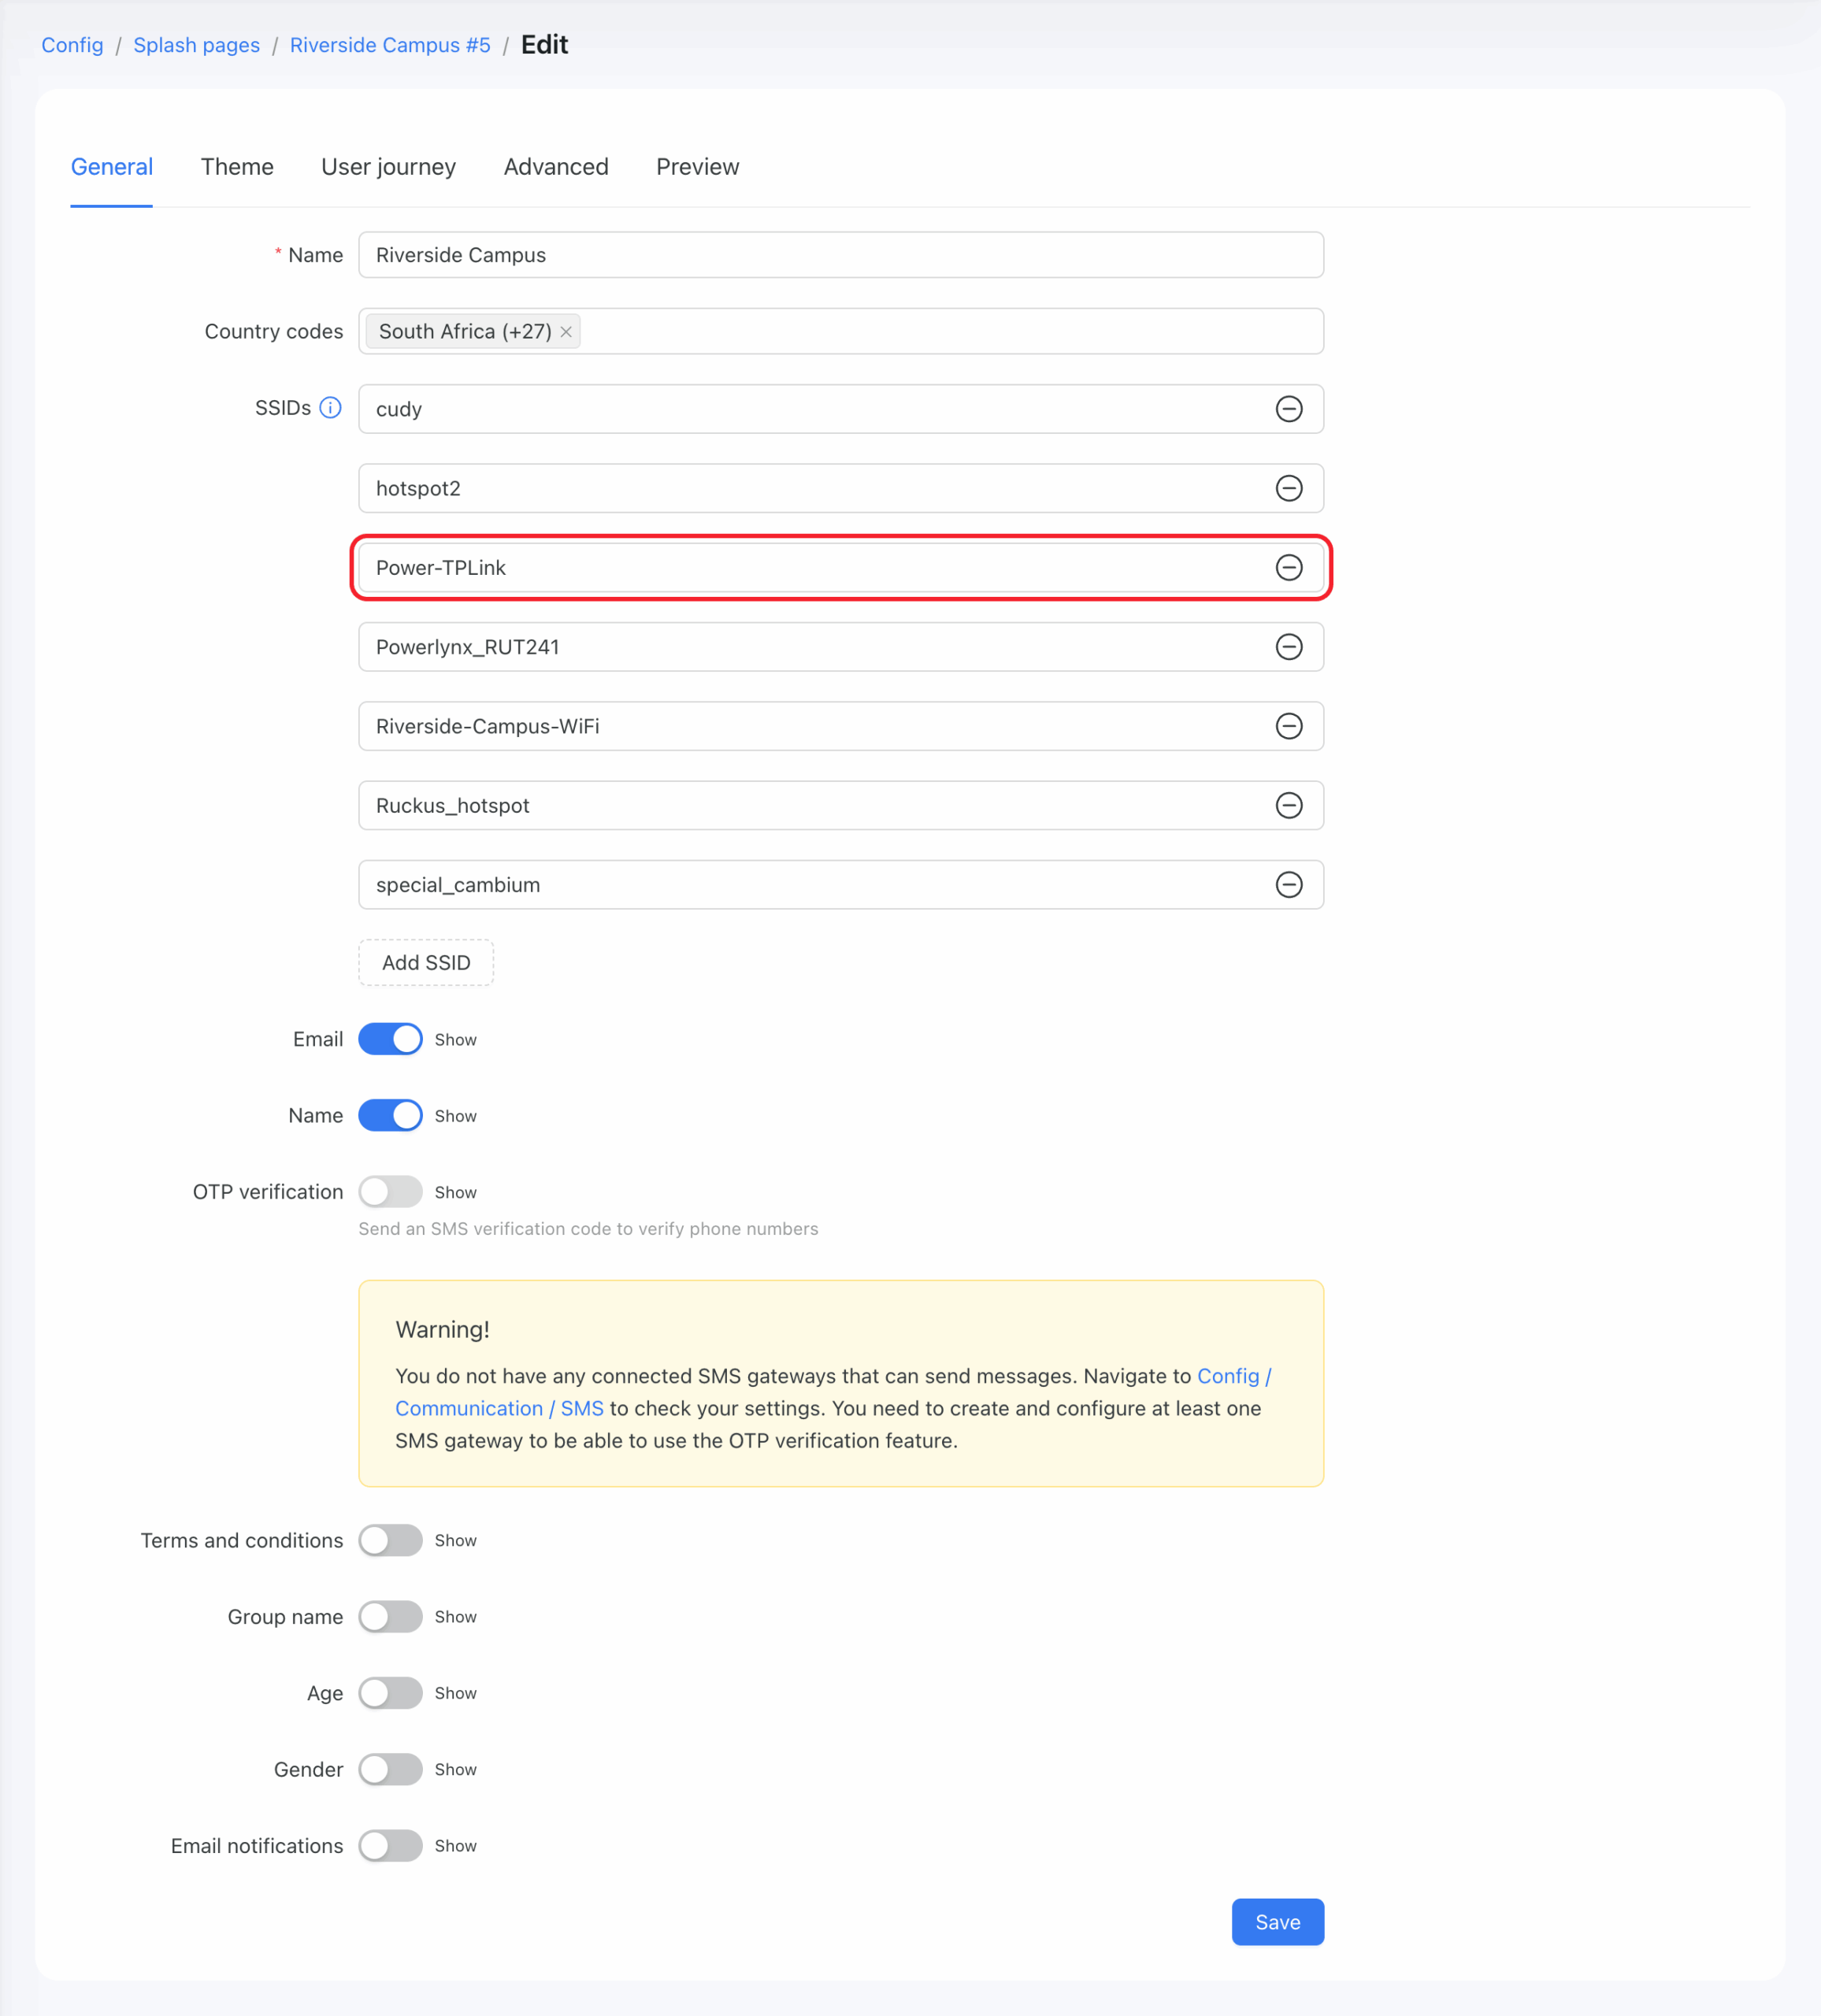Remove the Riverside-Campus-WiFi SSID entry

pos(1289,726)
